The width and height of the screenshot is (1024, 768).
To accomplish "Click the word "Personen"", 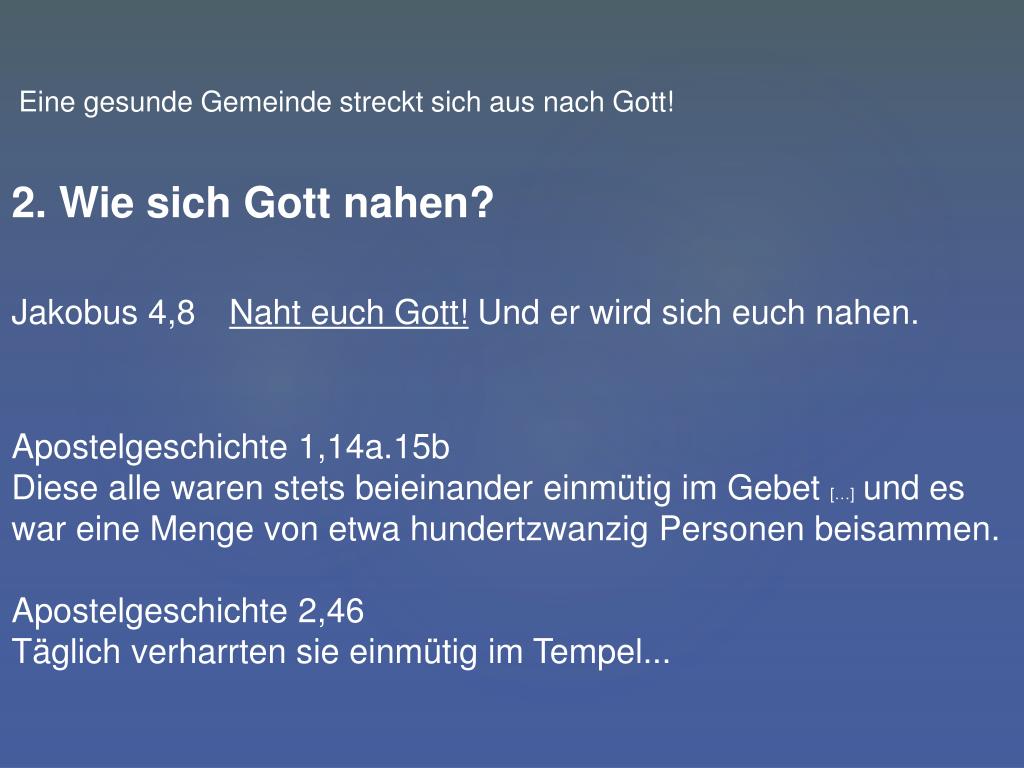I will [x=731, y=528].
